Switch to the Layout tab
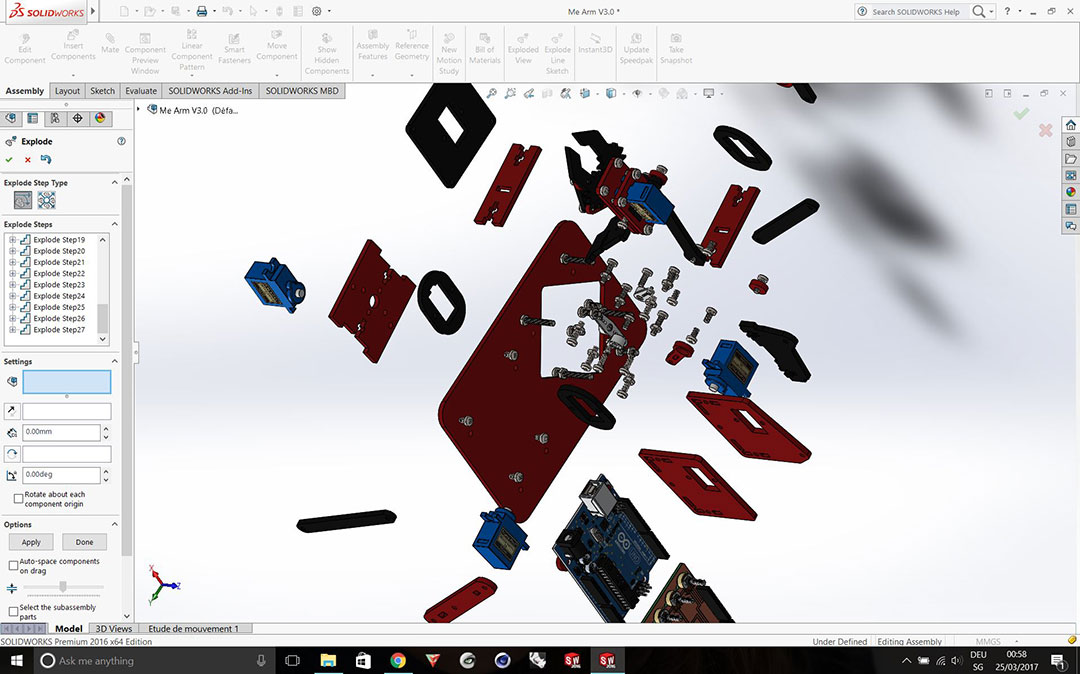 68,91
